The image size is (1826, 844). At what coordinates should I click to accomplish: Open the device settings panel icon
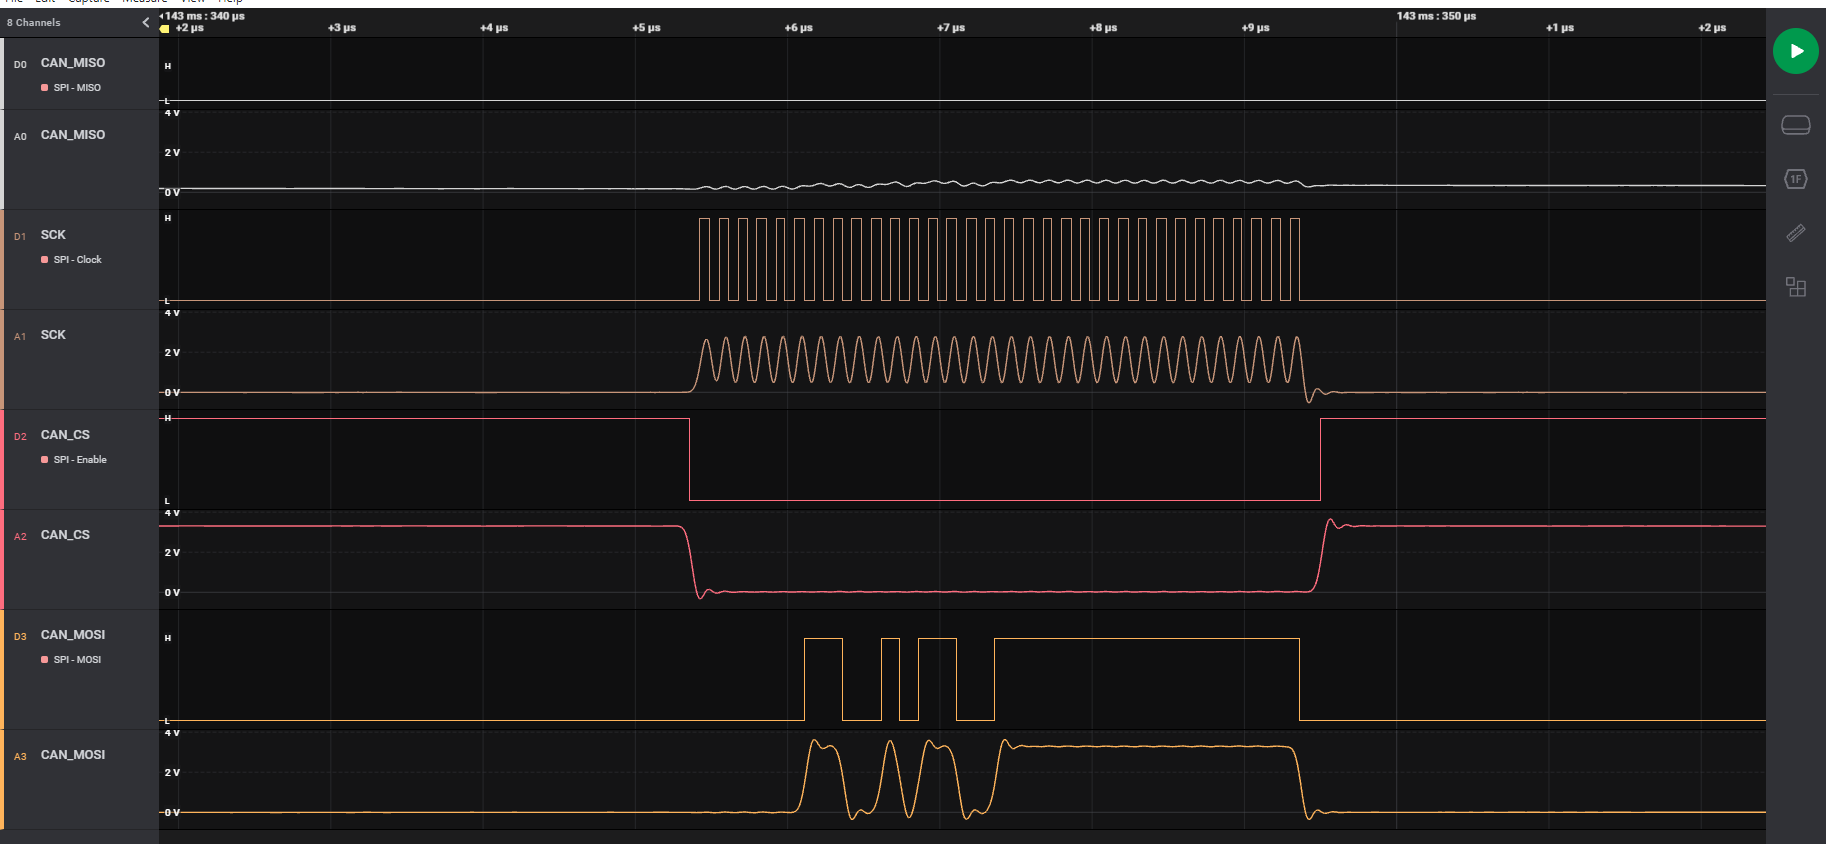1795,125
